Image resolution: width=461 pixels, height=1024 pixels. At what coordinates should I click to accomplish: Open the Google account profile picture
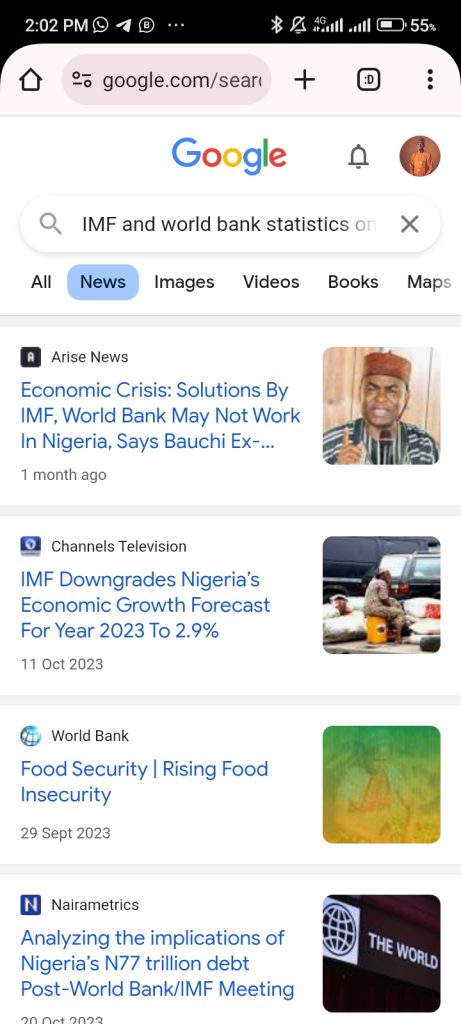(420, 156)
